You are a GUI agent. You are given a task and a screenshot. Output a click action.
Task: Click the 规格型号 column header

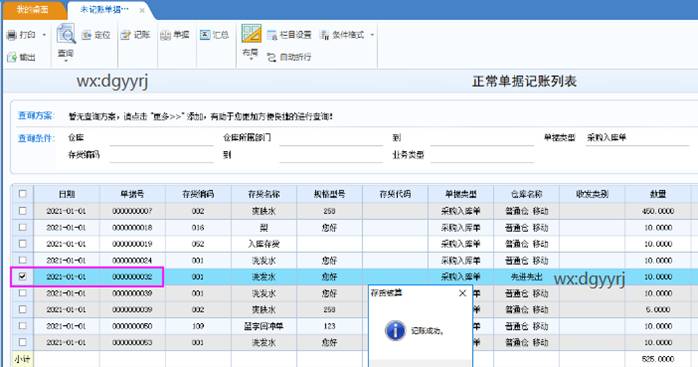(329, 194)
